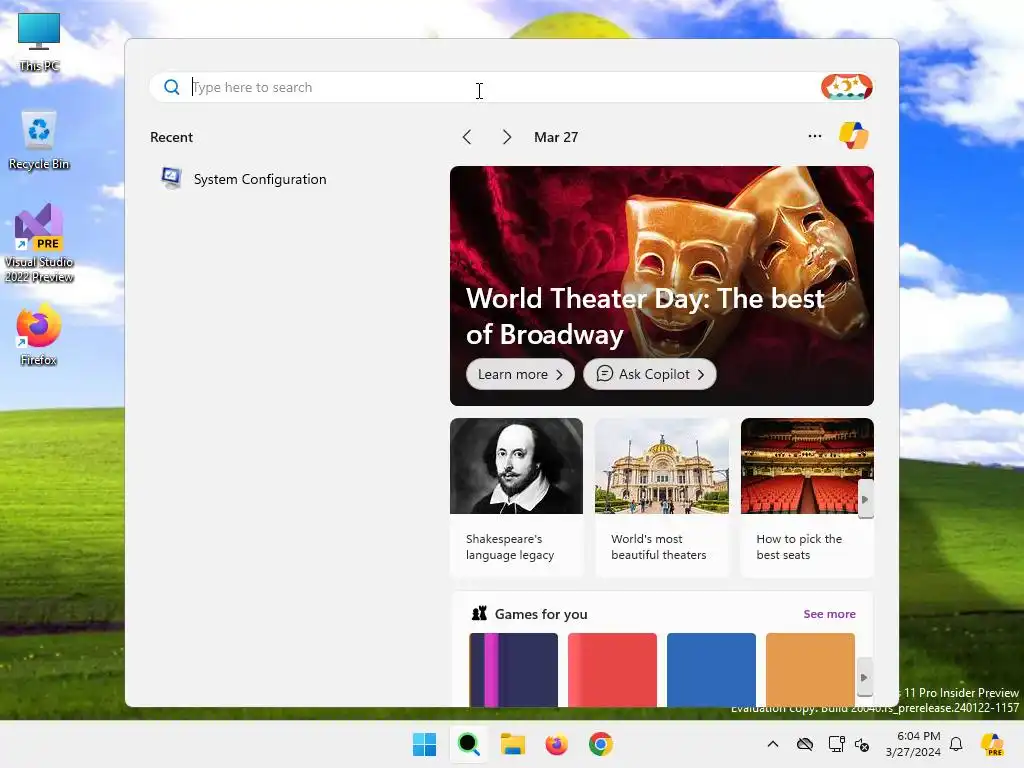Open How to pick the best seats card
The image size is (1024, 768).
(807, 498)
